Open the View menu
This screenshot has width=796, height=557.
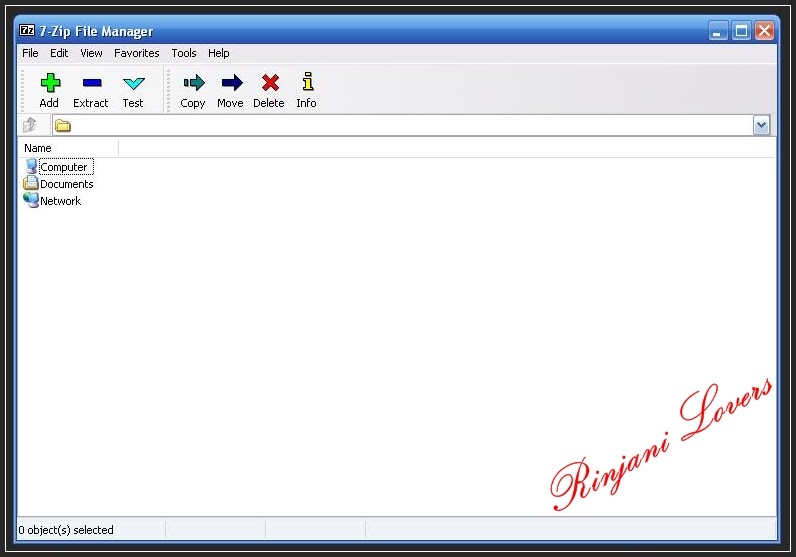pyautogui.click(x=91, y=53)
